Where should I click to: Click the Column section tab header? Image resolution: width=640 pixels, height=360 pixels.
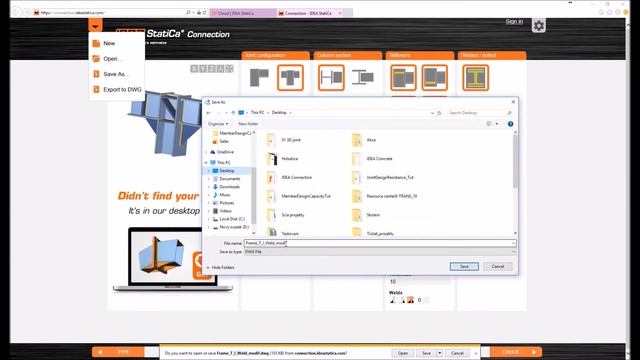coord(348,55)
